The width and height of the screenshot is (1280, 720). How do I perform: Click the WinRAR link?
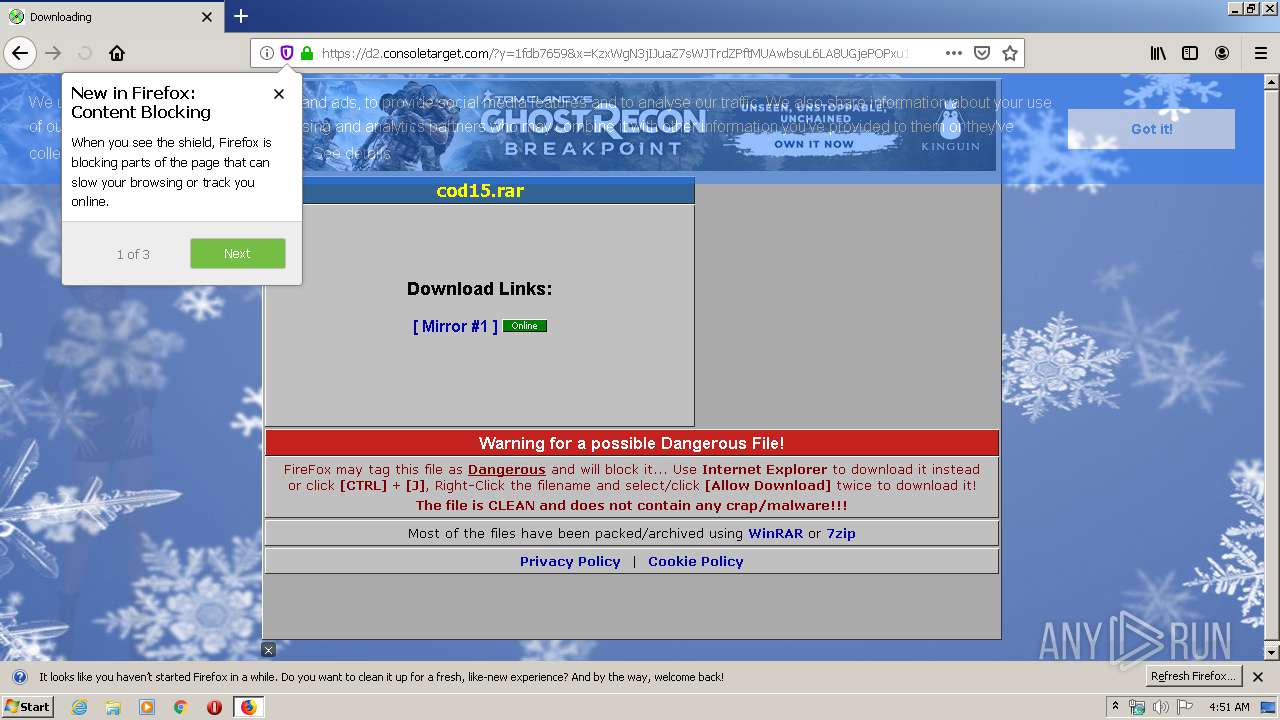tap(775, 533)
